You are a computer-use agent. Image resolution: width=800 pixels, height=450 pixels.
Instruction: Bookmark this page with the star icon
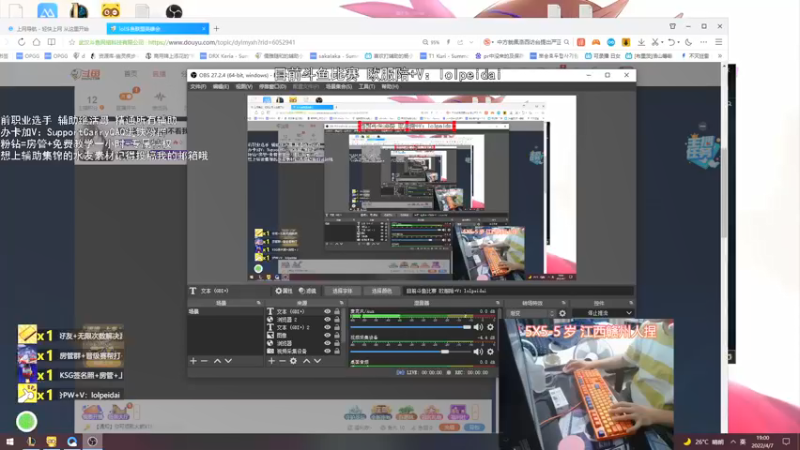72,42
